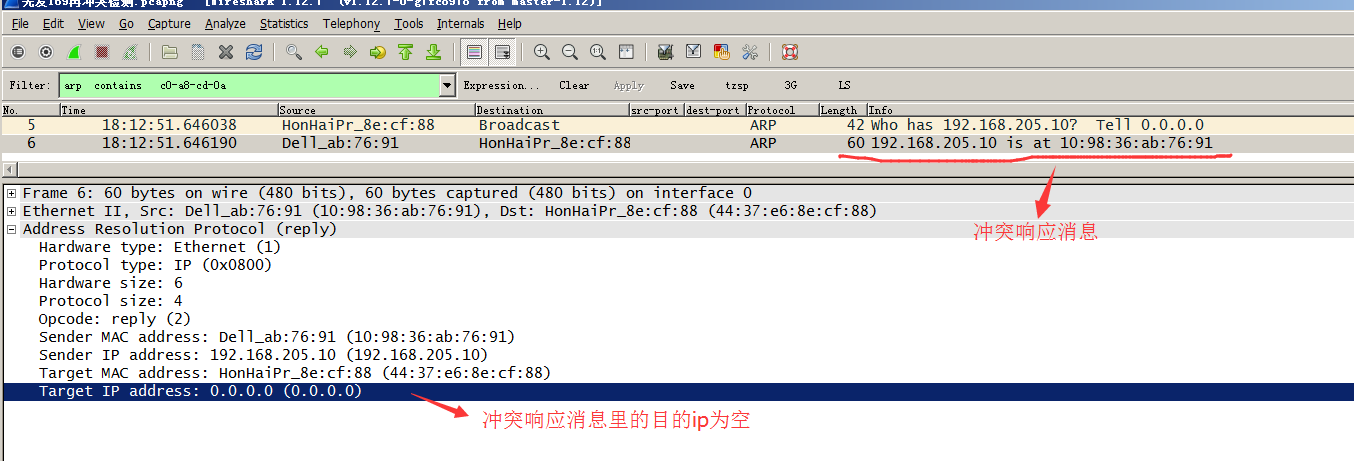The height and width of the screenshot is (461, 1354).
Task: Expand the Ethernet II tree node
Action: pyautogui.click(x=11, y=211)
